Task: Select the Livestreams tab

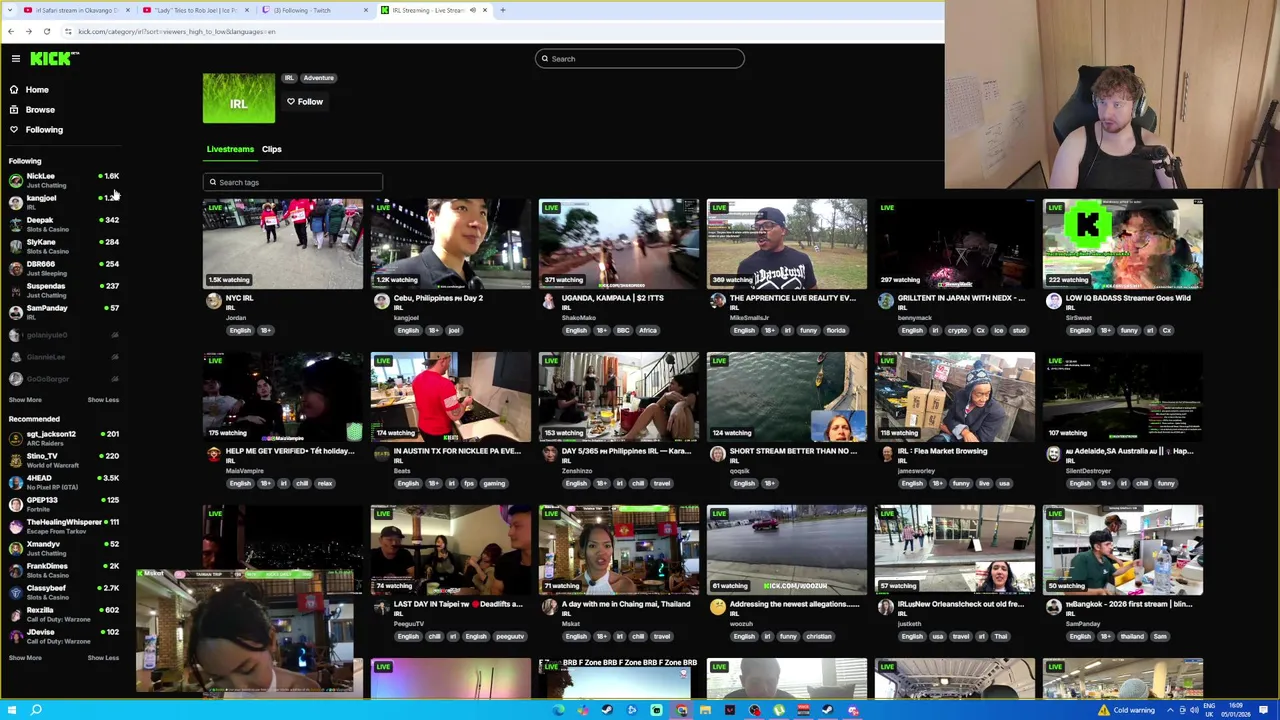Action: [x=230, y=149]
